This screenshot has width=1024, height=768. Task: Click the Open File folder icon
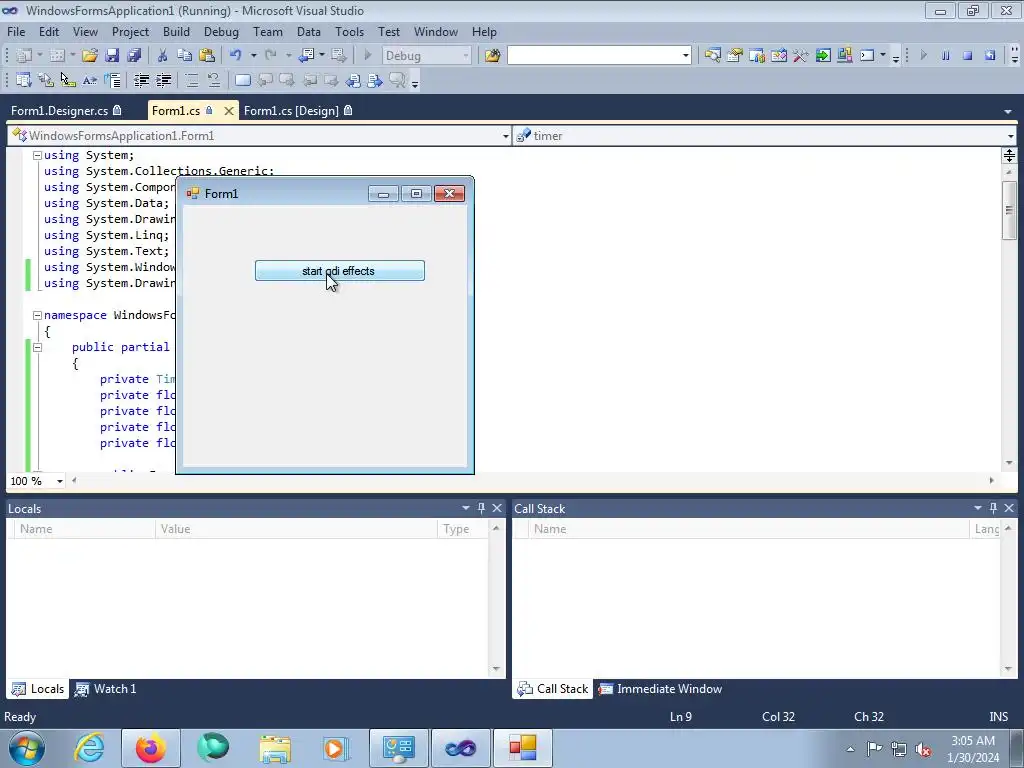(89, 56)
